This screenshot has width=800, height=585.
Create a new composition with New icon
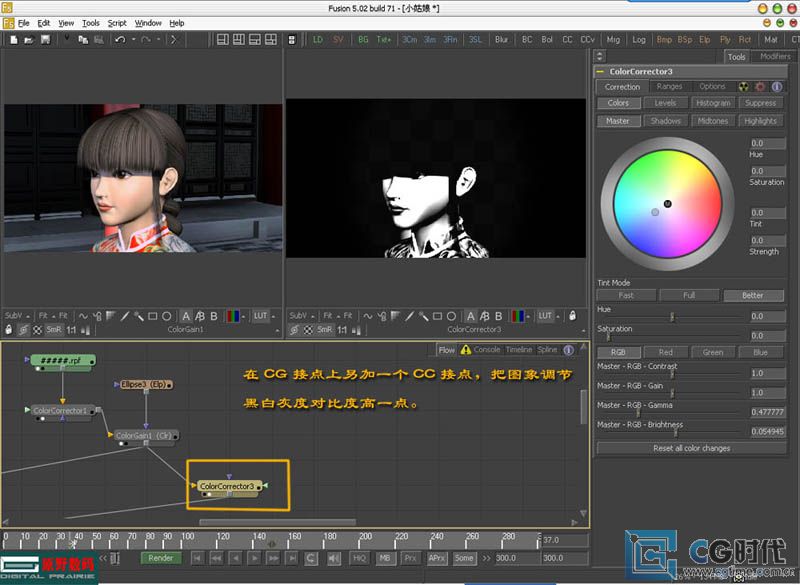[14, 40]
